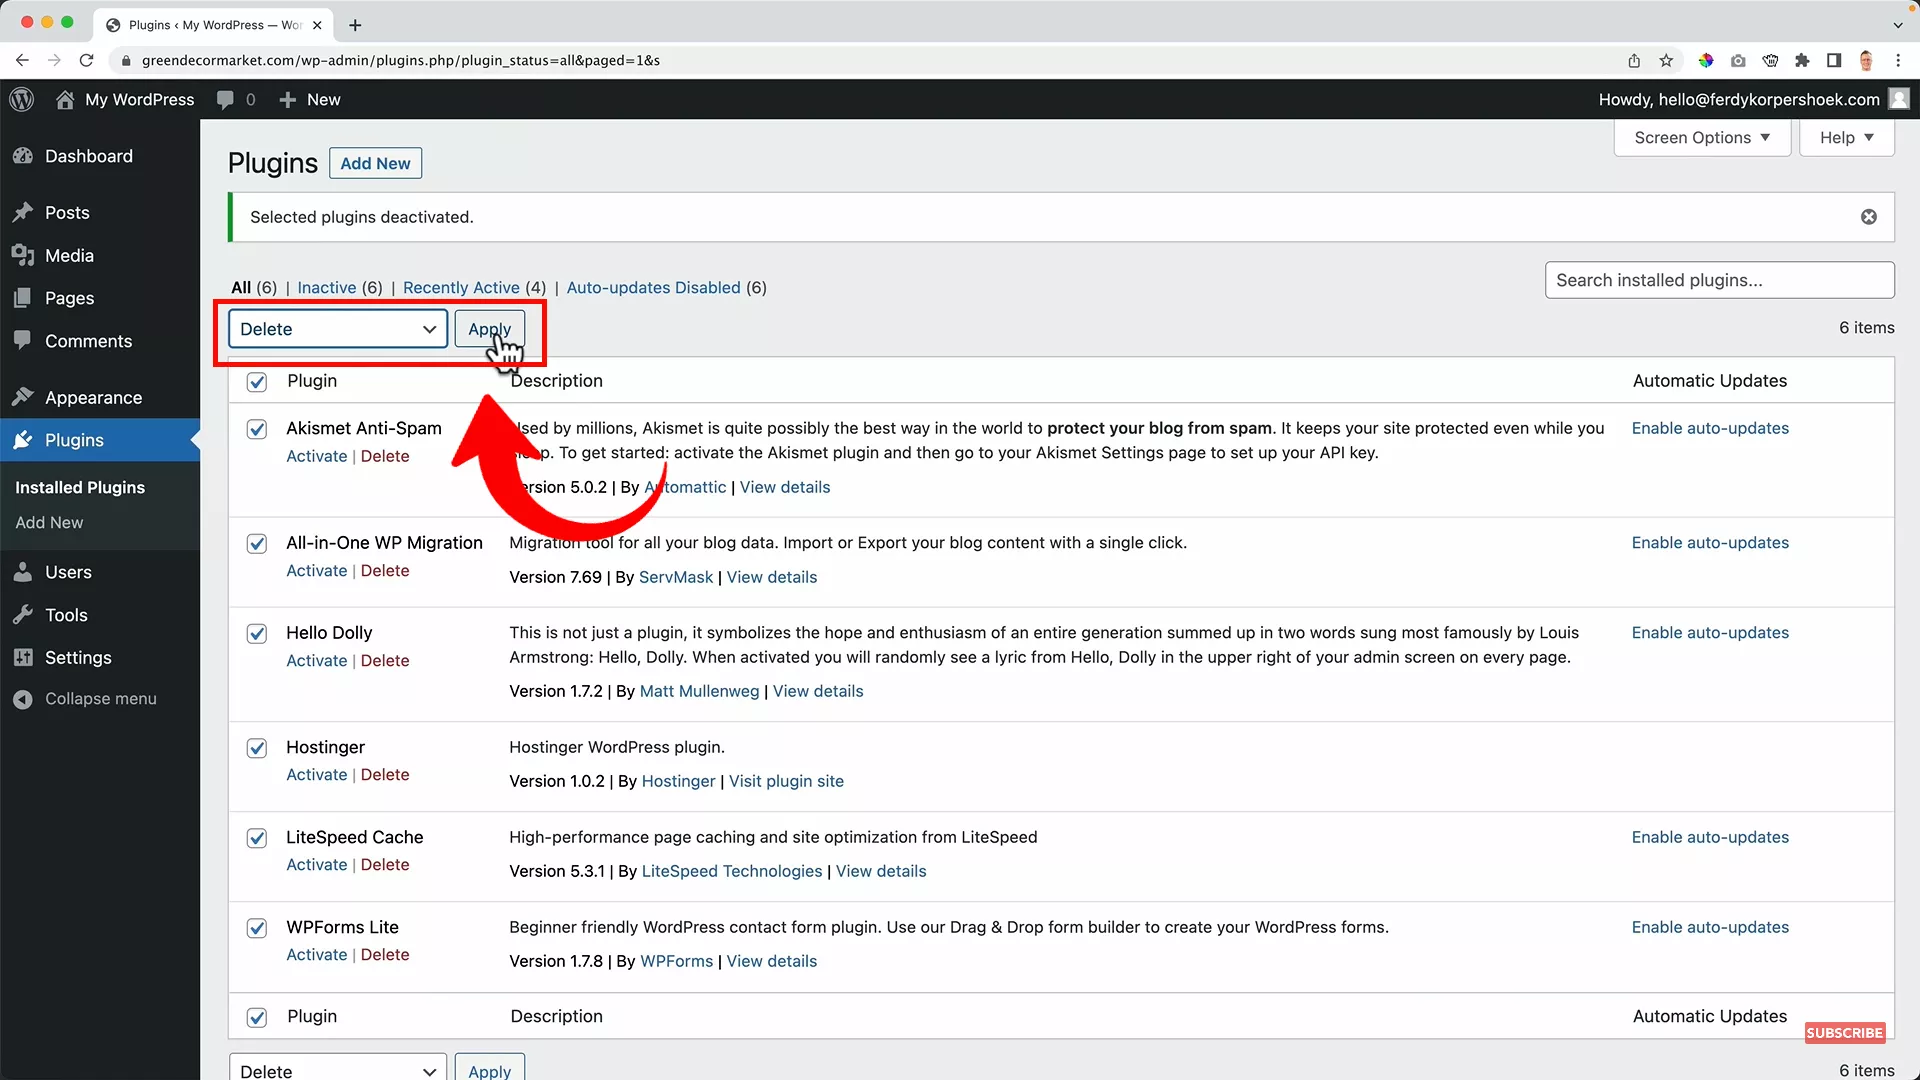Viewport: 1920px width, 1080px height.
Task: Uncheck the Akismet Anti-Spam checkbox
Action: click(257, 429)
